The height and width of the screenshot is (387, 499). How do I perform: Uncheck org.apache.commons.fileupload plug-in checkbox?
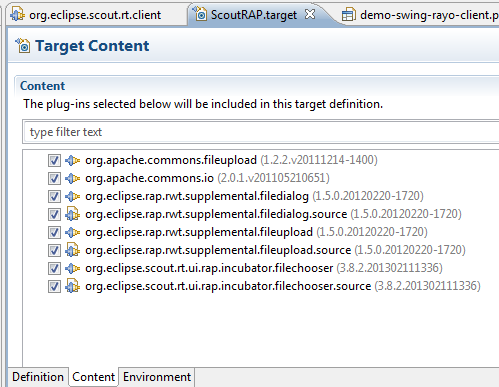pyautogui.click(x=54, y=160)
